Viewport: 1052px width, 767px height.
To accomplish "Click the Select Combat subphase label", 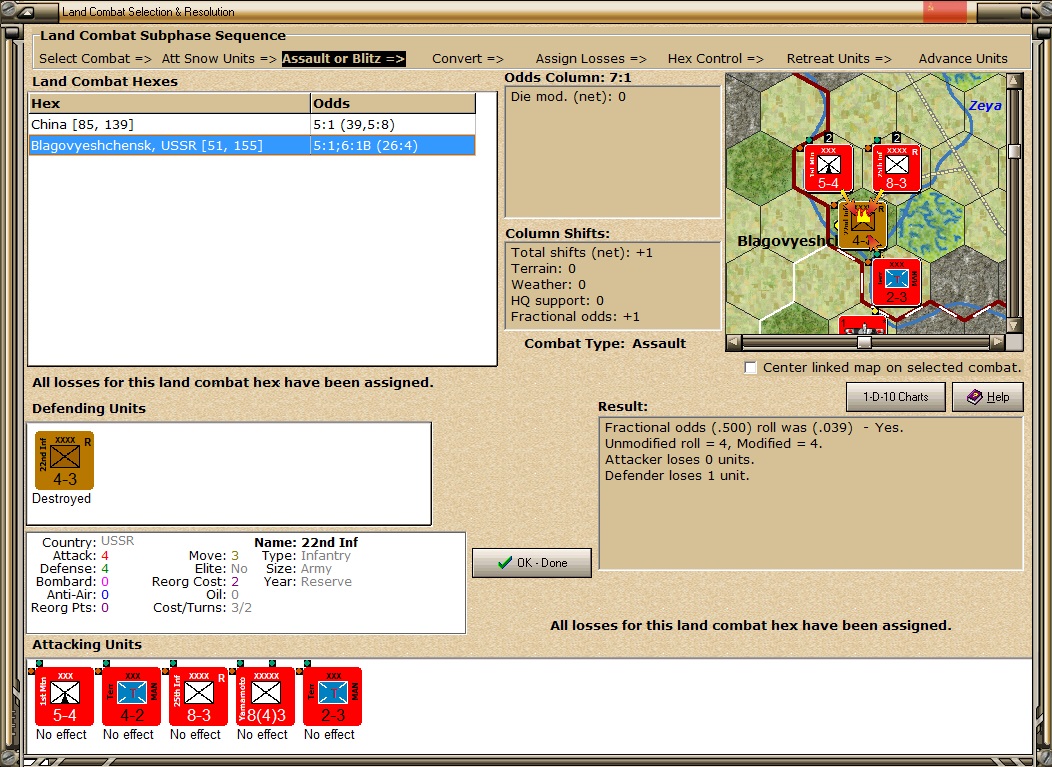I will pos(95,58).
